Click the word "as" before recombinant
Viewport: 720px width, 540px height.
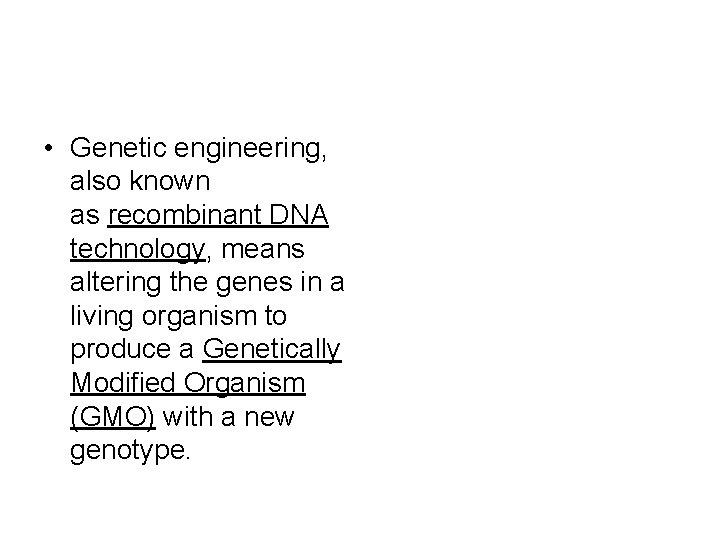84,216
